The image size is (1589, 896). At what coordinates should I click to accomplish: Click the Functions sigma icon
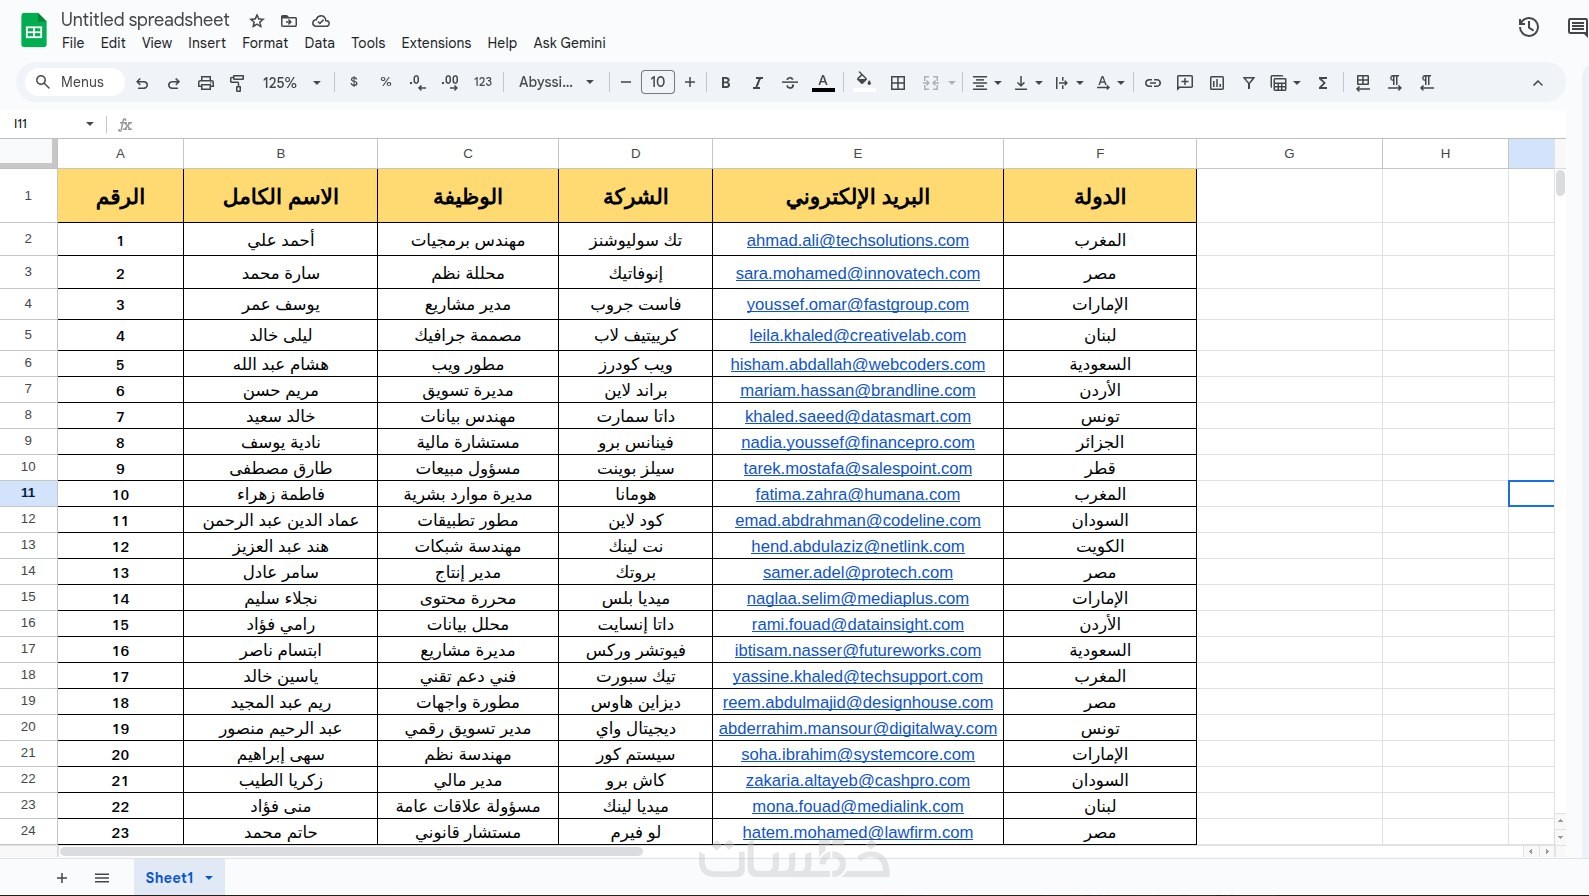click(1323, 83)
